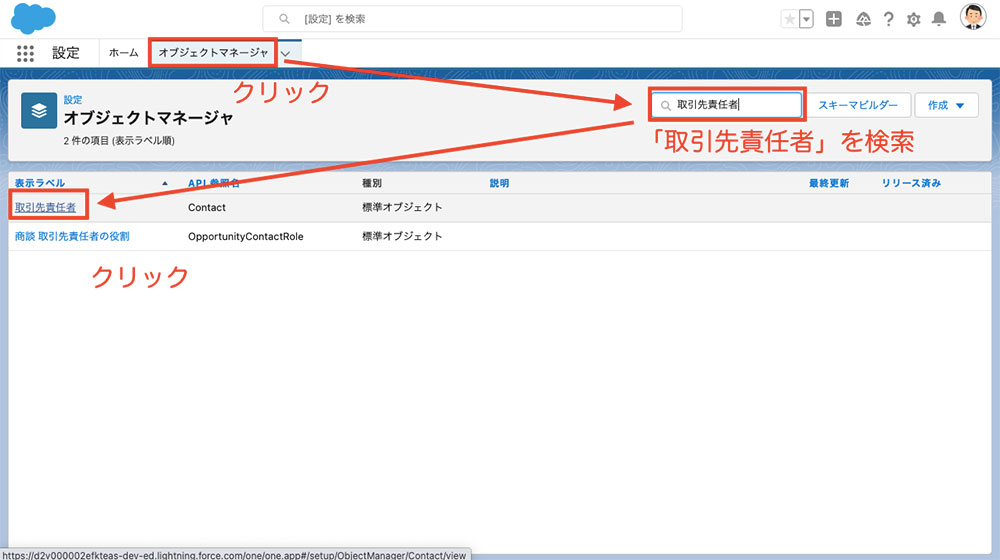Sort by リリース済み column header
This screenshot has height=560, width=1000.
click(x=911, y=183)
